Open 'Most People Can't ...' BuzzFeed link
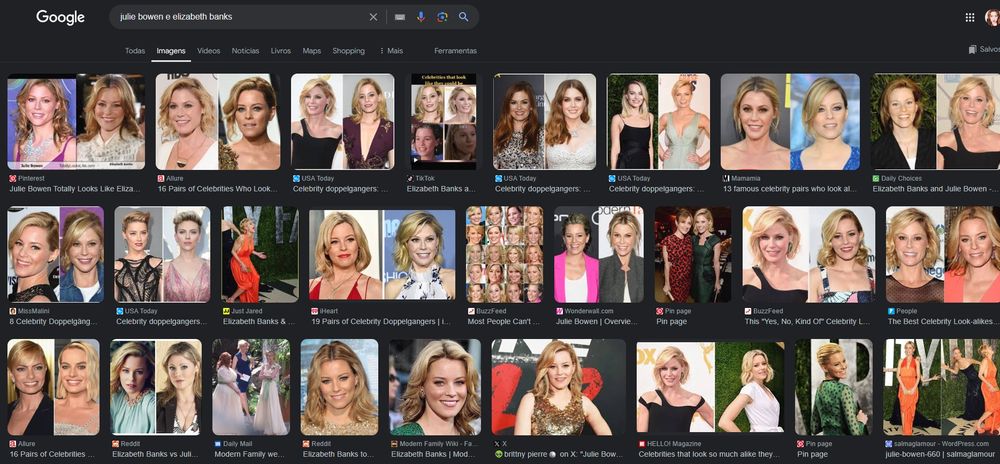This screenshot has height=464, width=1000. pyautogui.click(x=504, y=322)
